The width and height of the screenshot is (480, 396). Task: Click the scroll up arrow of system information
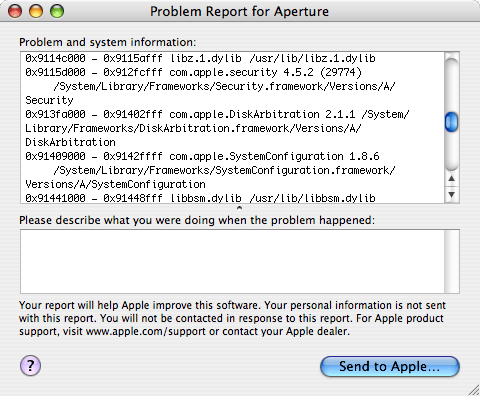[x=452, y=179]
